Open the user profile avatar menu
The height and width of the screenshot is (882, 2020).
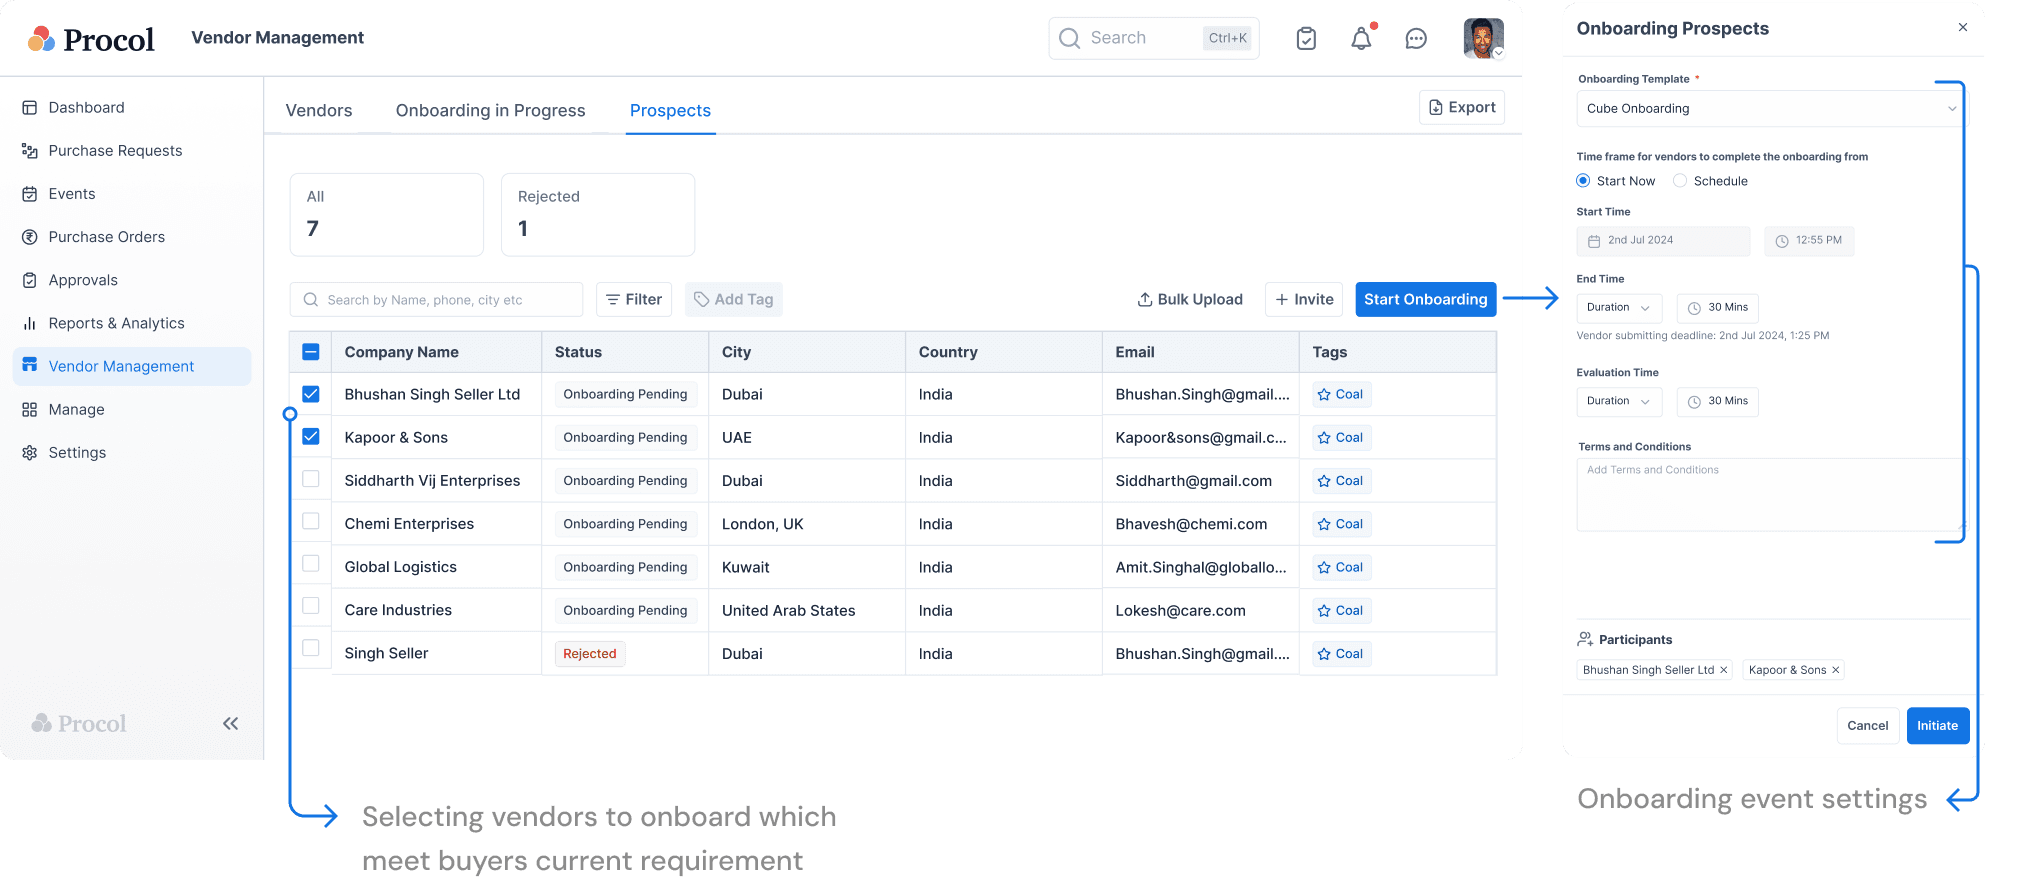[x=1484, y=38]
